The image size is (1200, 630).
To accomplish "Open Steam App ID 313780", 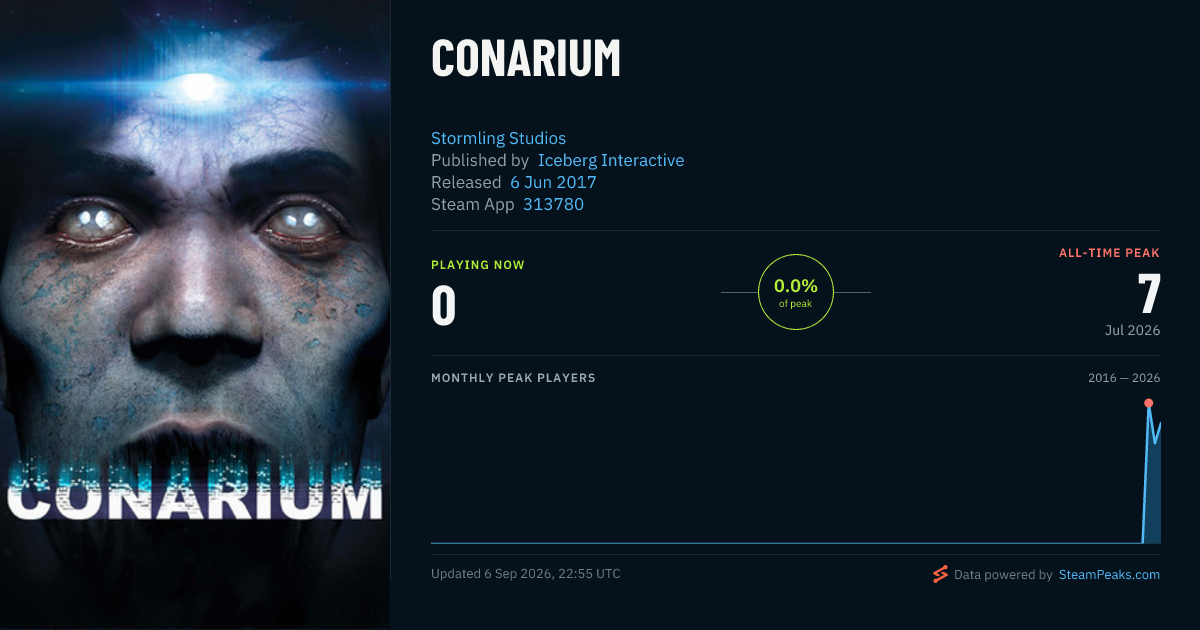I will point(553,204).
